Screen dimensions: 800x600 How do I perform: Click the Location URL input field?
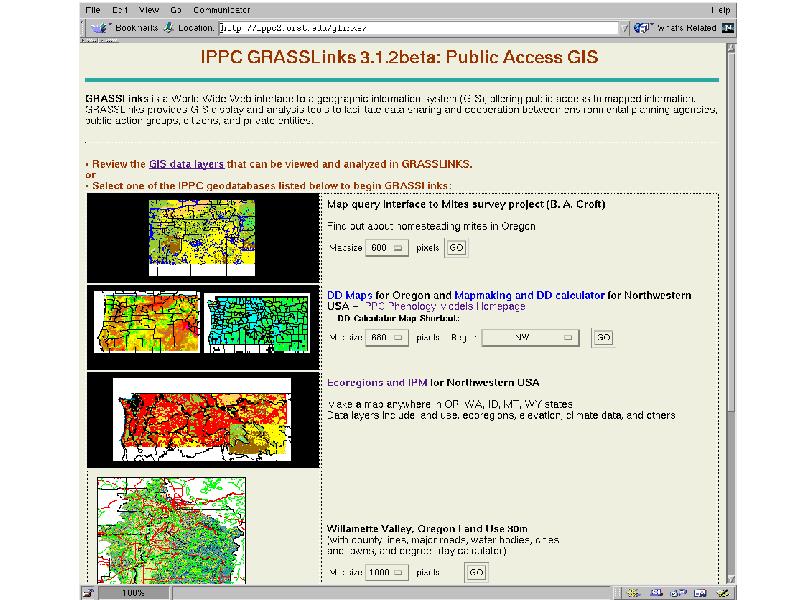tap(418, 28)
